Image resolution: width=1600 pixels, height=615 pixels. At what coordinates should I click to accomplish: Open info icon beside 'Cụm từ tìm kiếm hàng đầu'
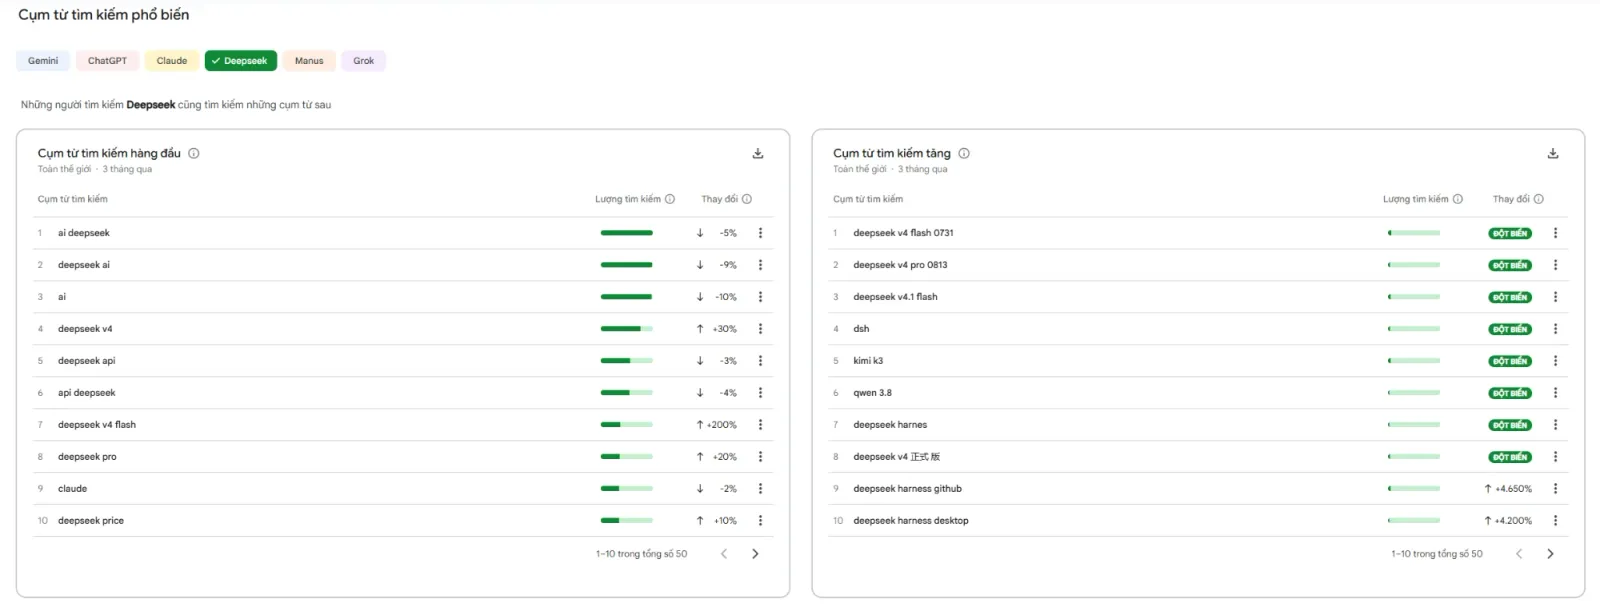194,153
